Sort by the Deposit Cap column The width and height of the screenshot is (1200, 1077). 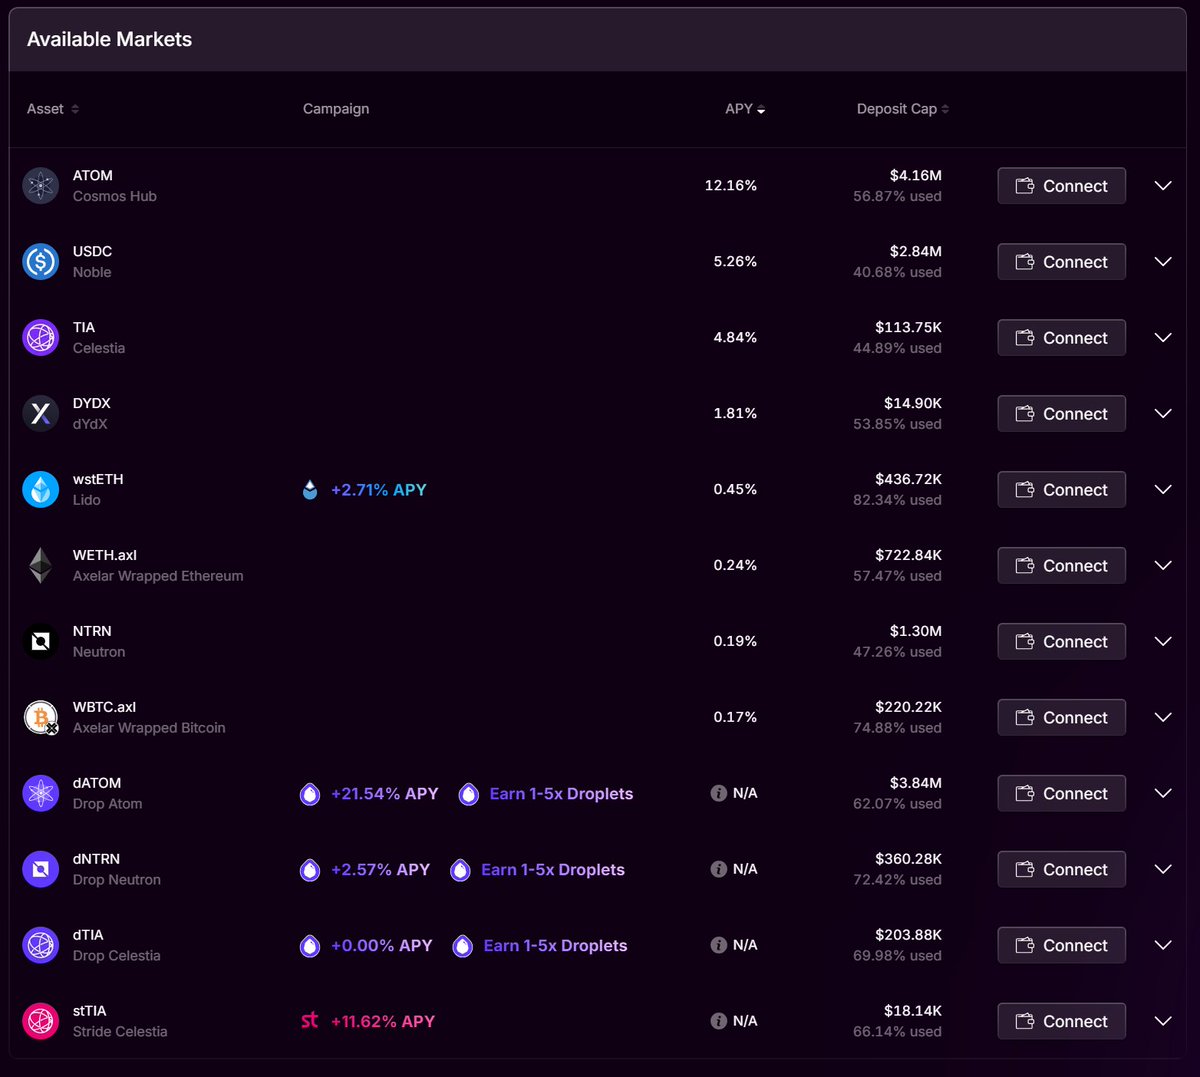(903, 109)
